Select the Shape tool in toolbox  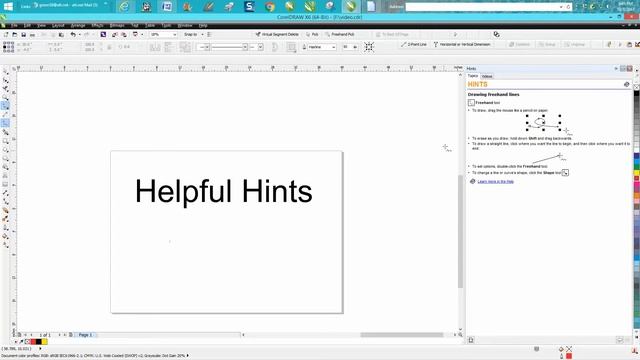point(5,80)
